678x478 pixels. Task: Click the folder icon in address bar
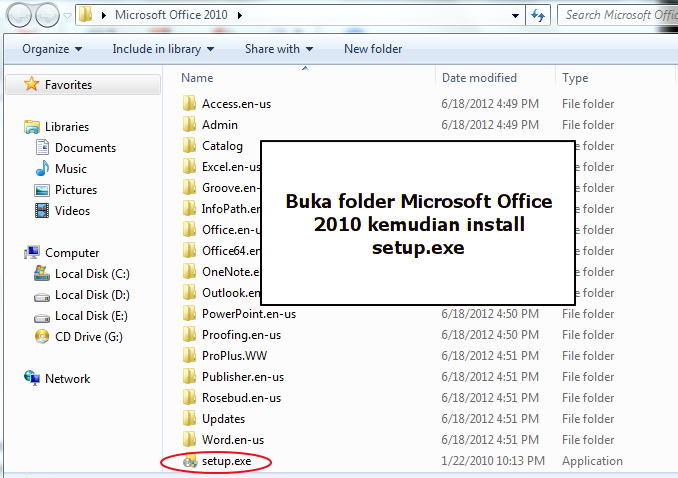pyautogui.click(x=86, y=15)
